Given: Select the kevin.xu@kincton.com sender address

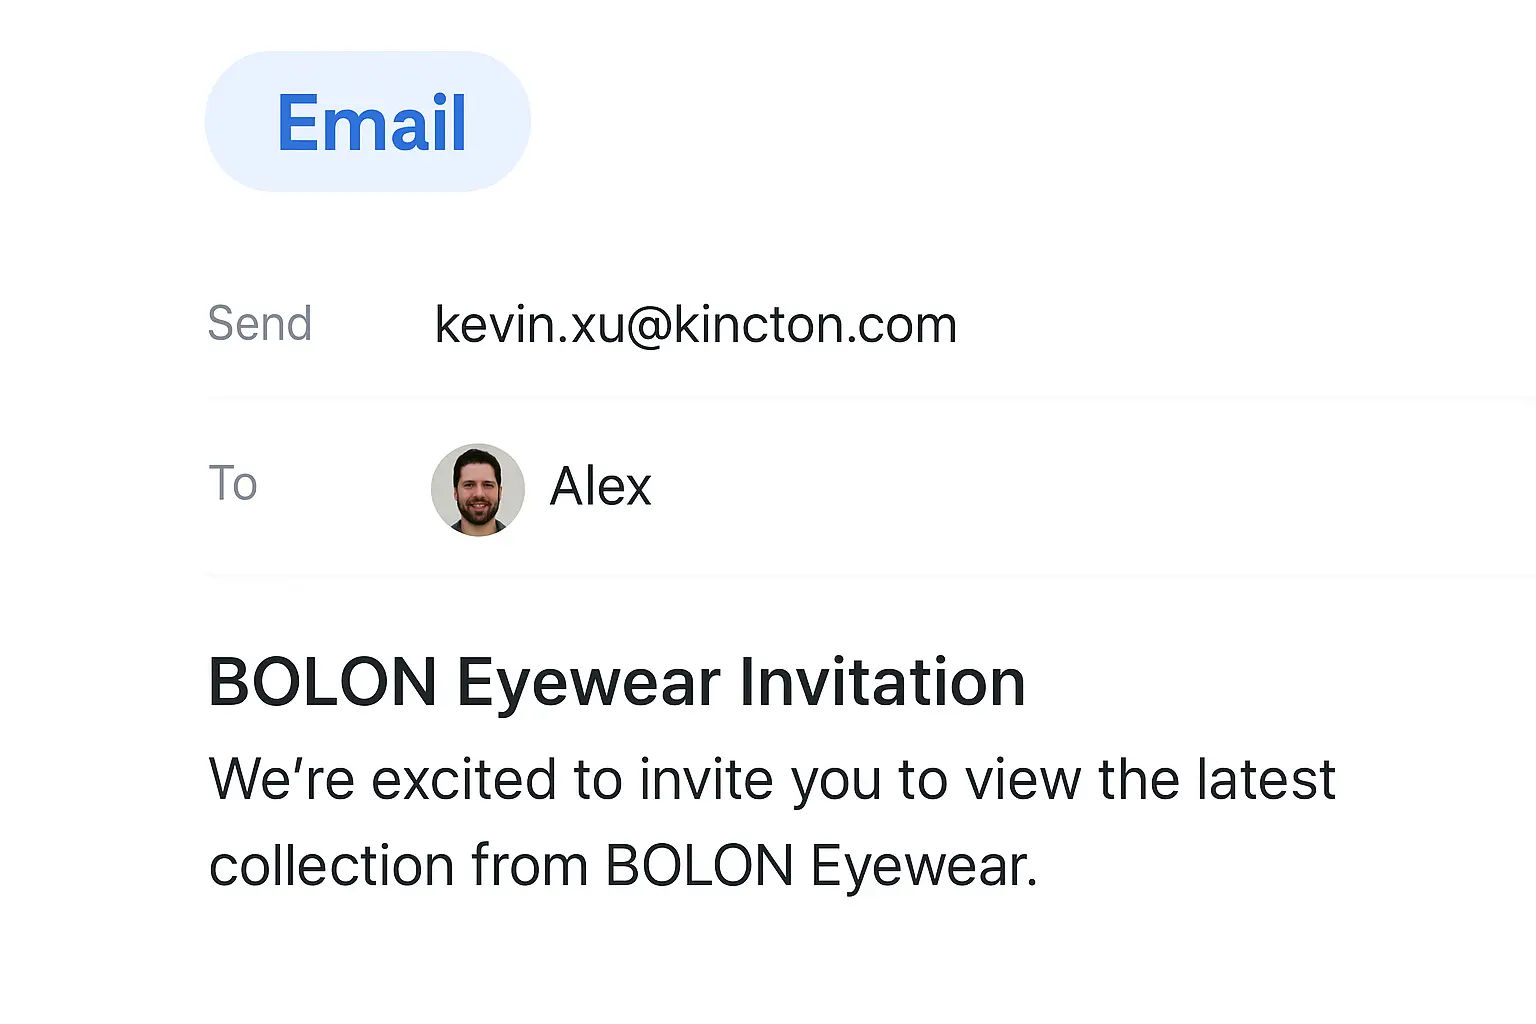Looking at the screenshot, I should tap(695, 325).
